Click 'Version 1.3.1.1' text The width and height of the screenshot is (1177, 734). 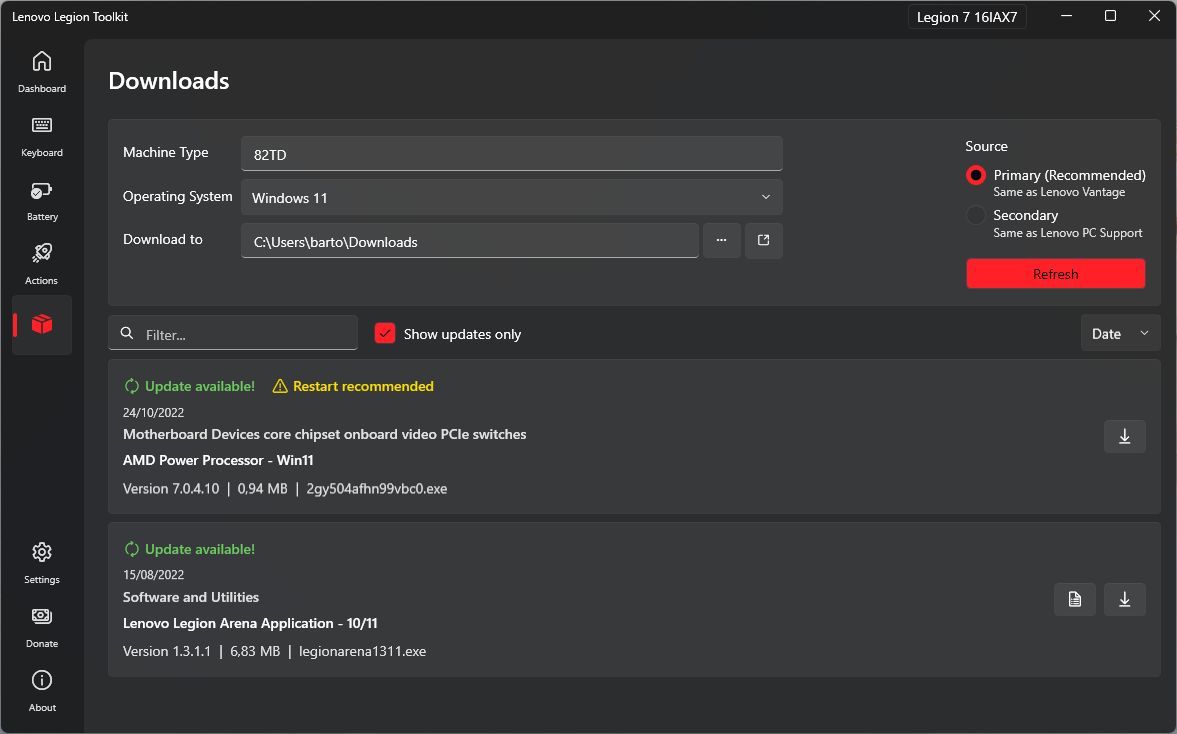point(167,651)
